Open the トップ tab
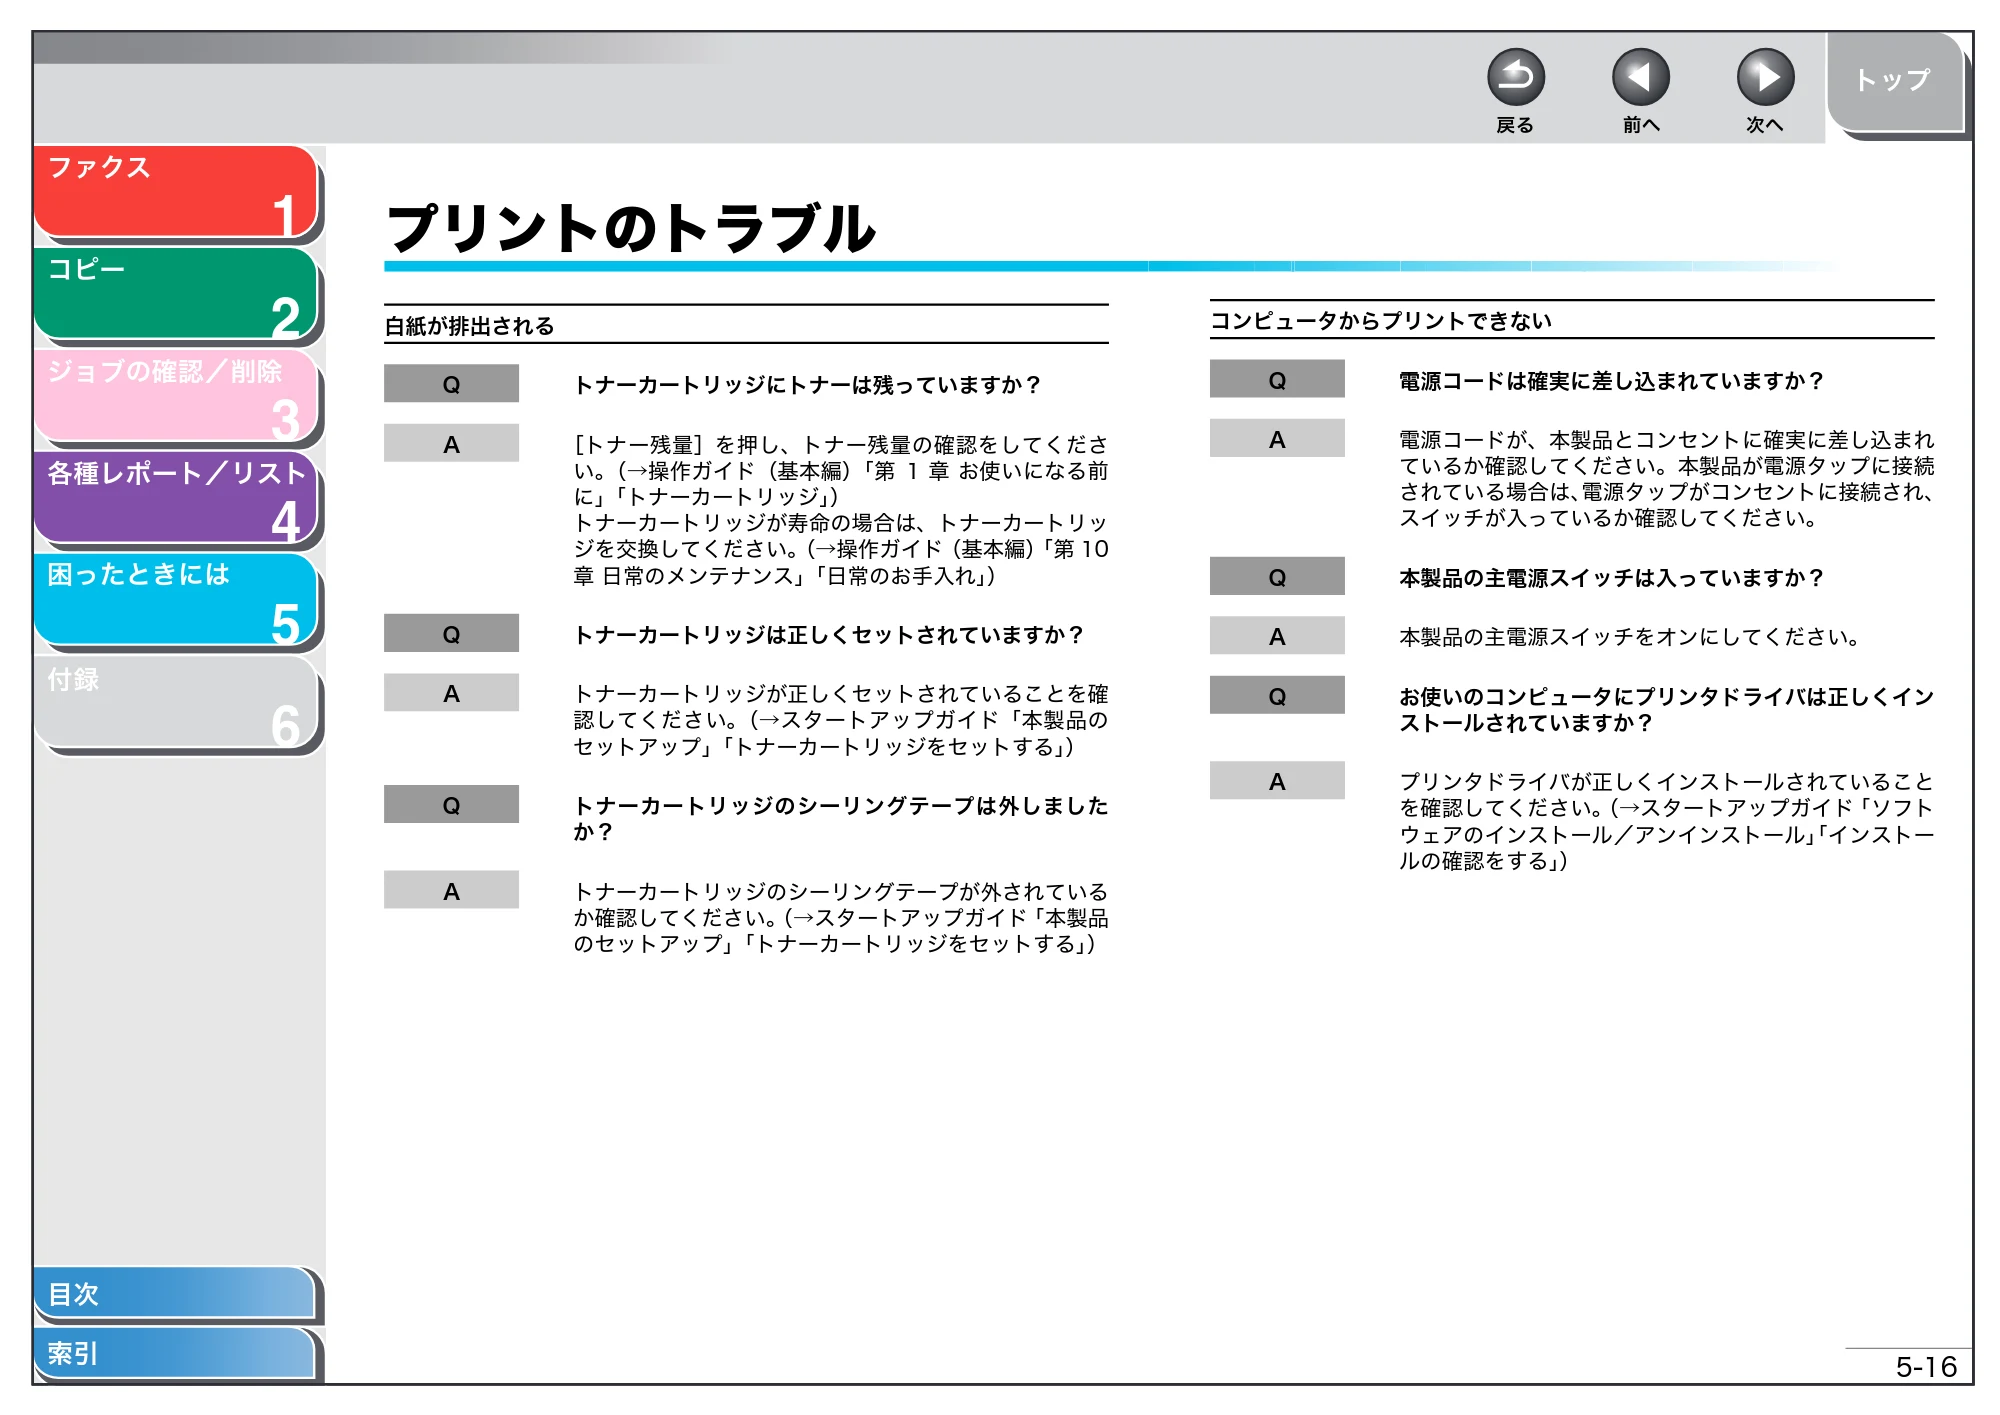Screen dimensions: 2000x1415 tap(1894, 80)
